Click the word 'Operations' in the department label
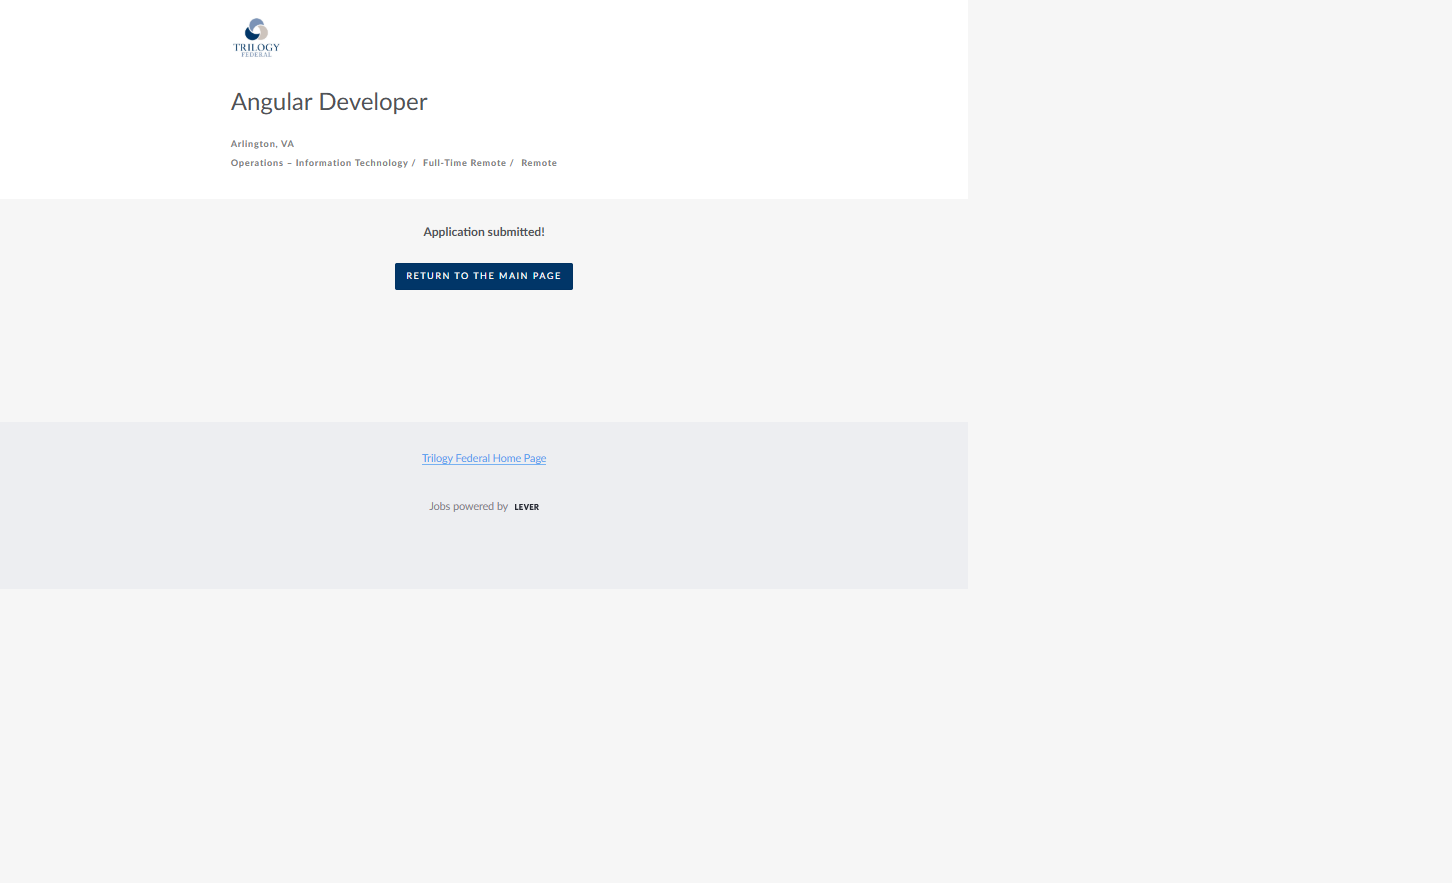 (257, 163)
